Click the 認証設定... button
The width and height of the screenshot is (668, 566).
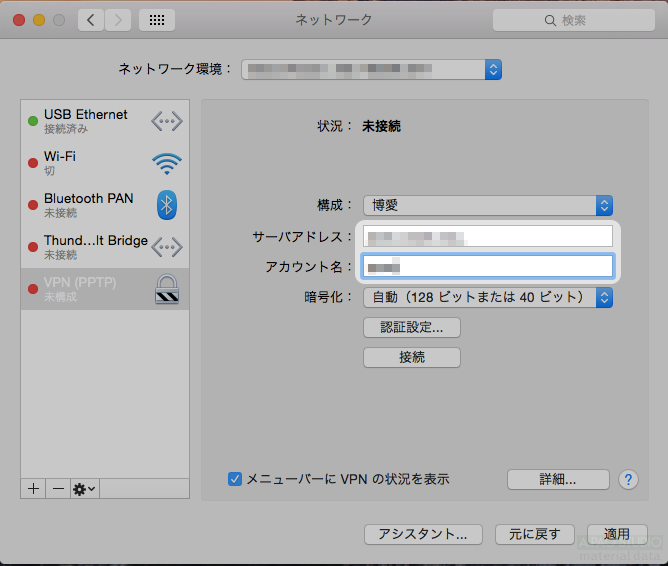coord(411,327)
